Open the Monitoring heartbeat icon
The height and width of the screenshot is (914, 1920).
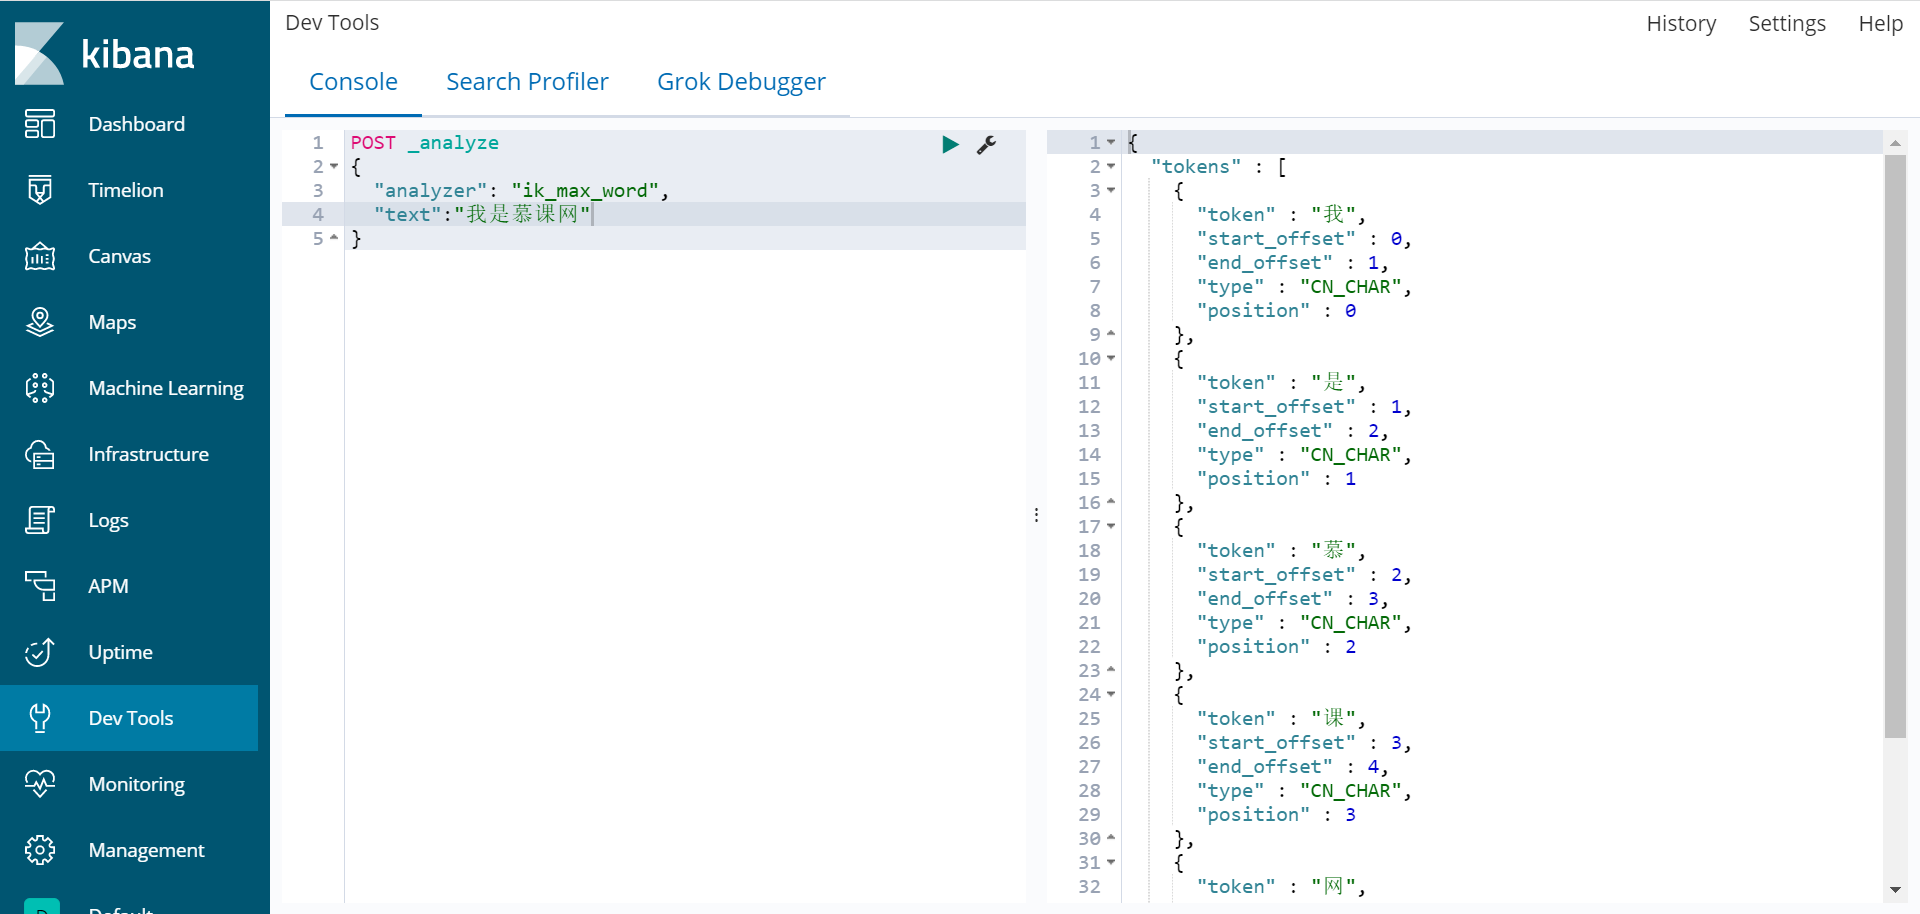pos(40,784)
